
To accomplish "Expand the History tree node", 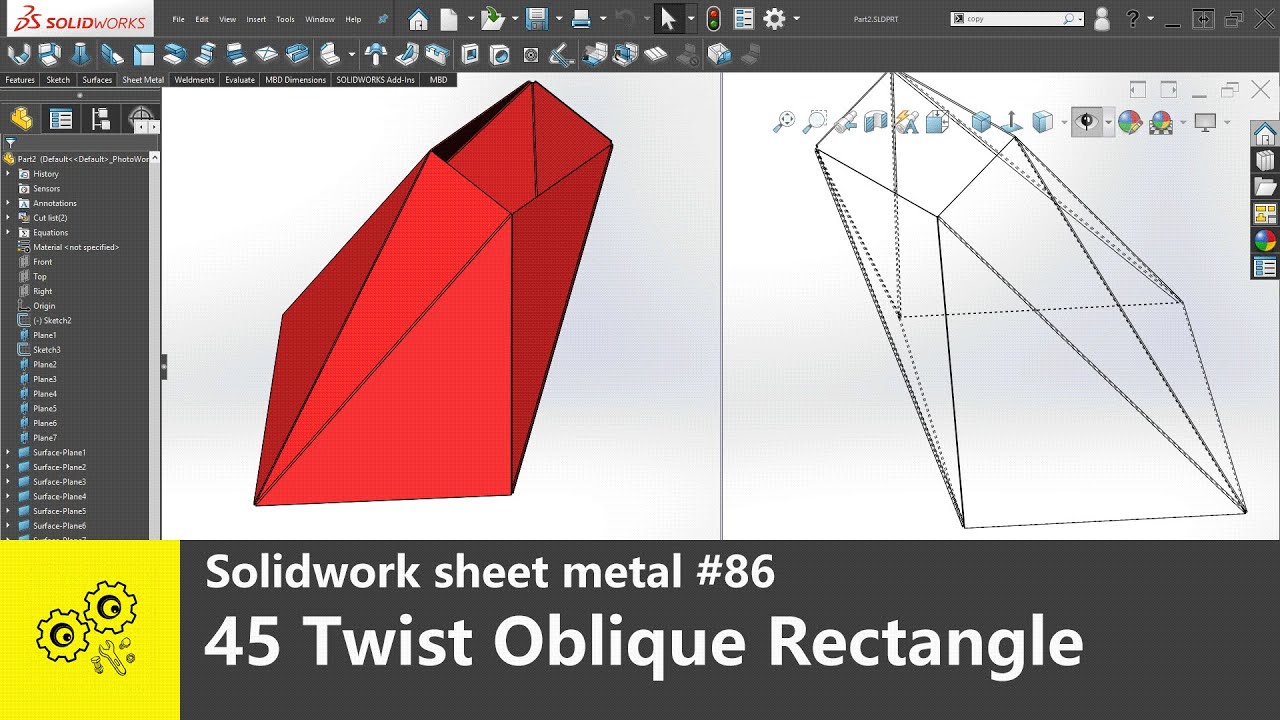I will 8,174.
